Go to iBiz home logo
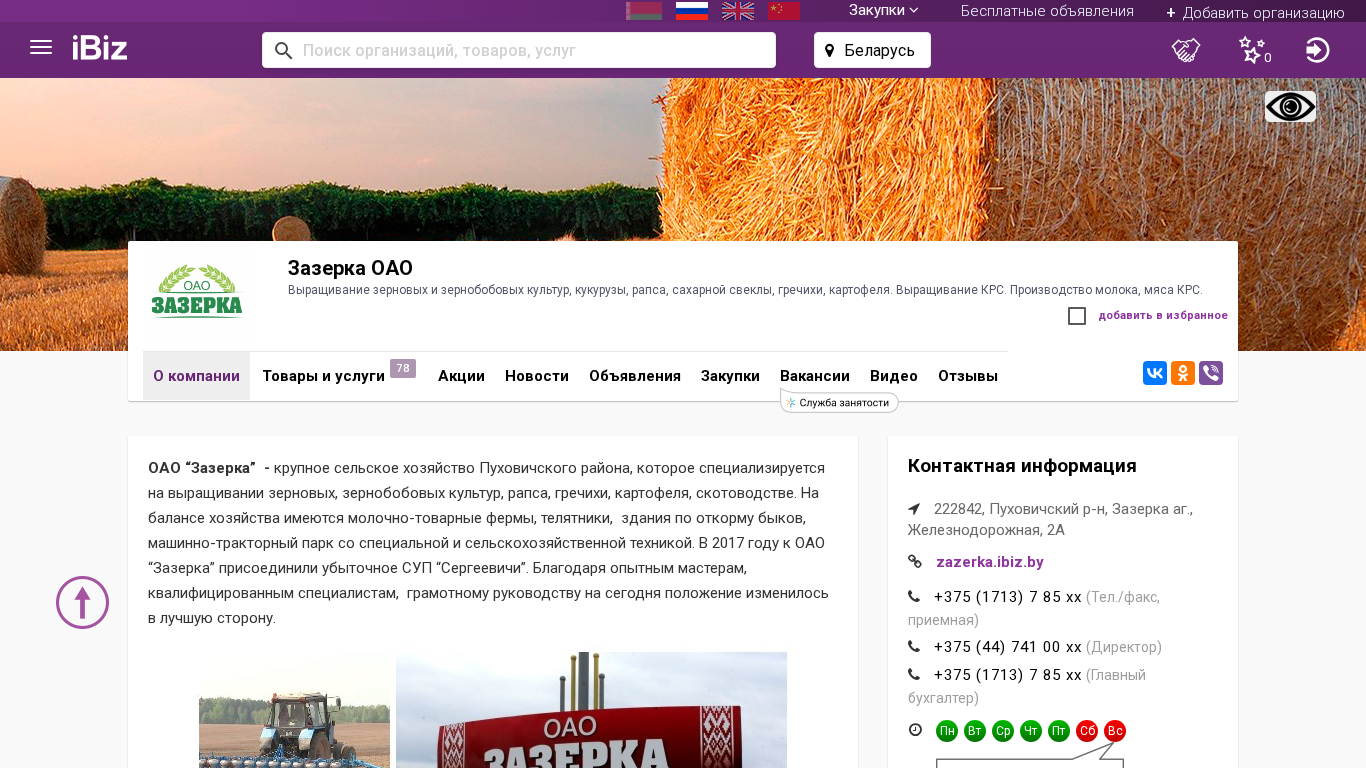Image resolution: width=1366 pixels, height=768 pixels. point(100,48)
